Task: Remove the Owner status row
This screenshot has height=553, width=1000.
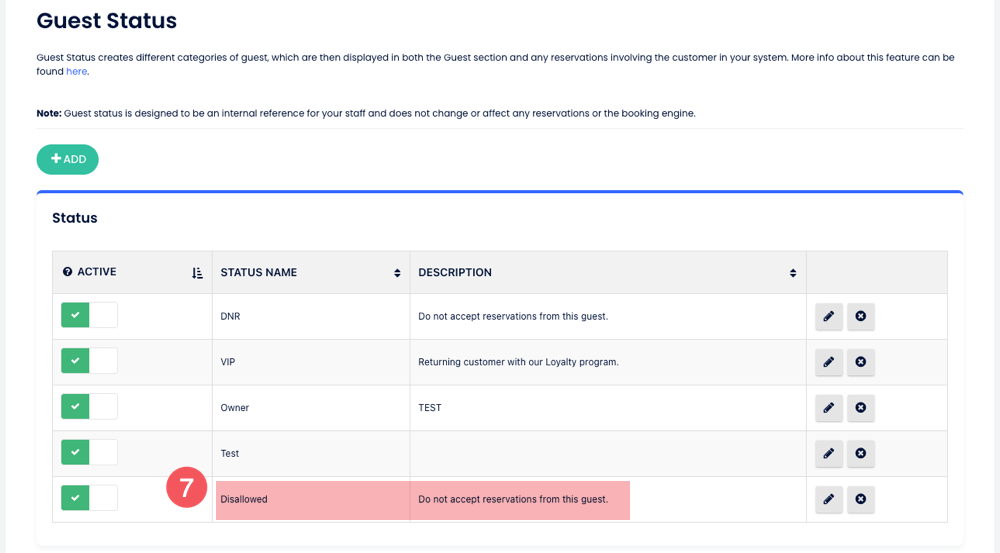Action: 860,408
